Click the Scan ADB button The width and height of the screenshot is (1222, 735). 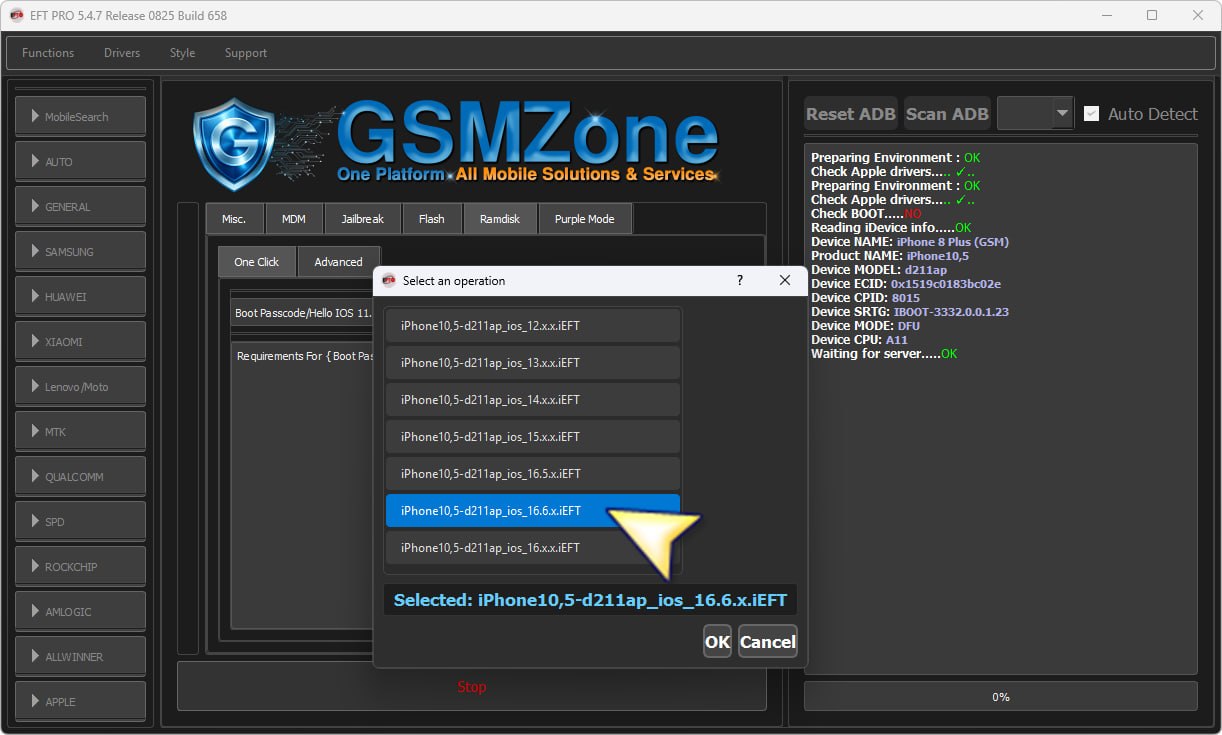(x=947, y=114)
